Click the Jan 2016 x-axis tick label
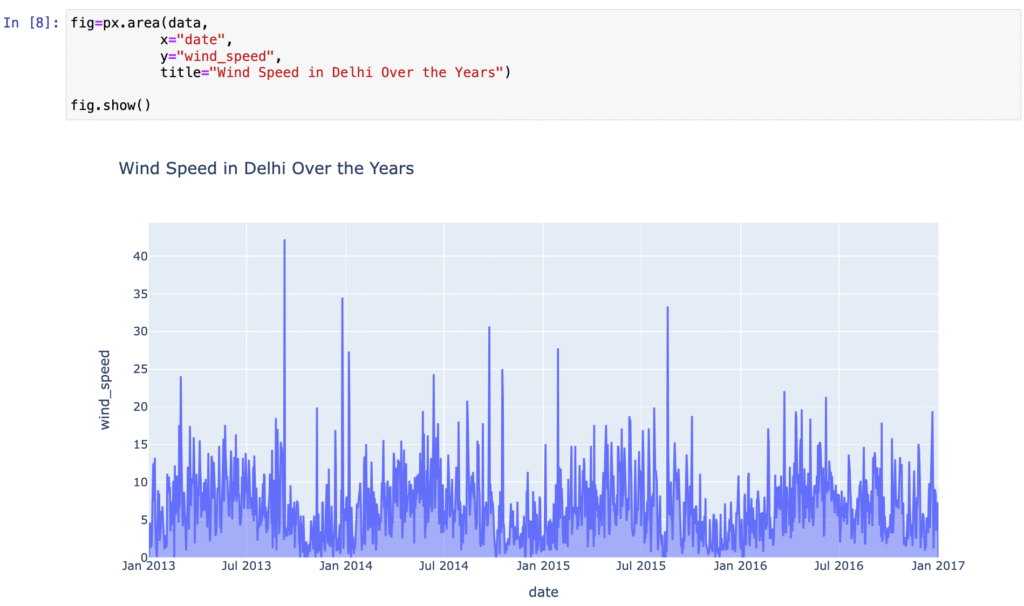Screen dimensions: 1024x606 [x=740, y=566]
